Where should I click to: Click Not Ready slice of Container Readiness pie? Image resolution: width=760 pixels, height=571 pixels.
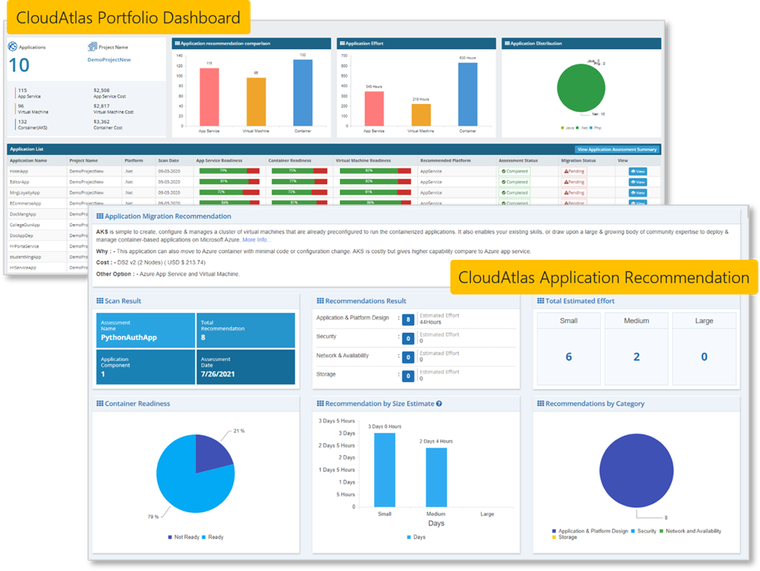211,454
